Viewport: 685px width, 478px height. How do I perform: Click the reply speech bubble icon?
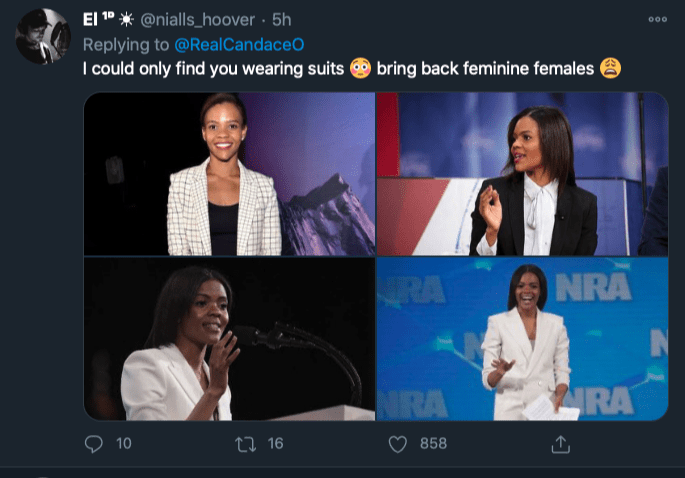tap(94, 443)
